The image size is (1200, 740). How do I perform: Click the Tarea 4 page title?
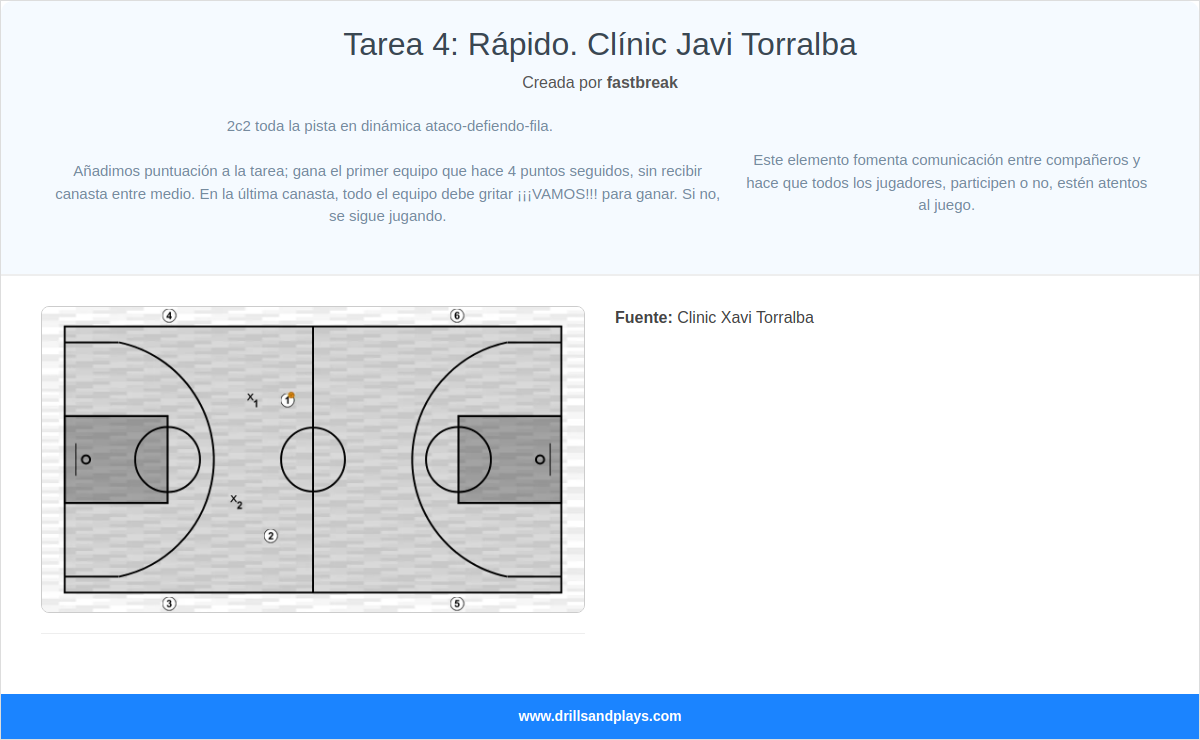600,44
